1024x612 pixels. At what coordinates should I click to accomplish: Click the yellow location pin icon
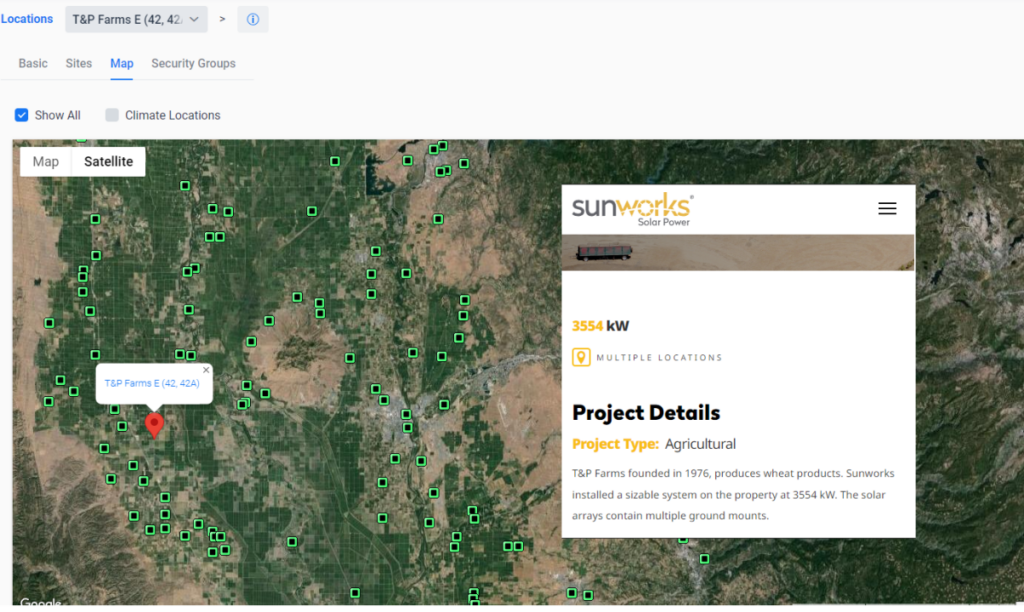[581, 357]
